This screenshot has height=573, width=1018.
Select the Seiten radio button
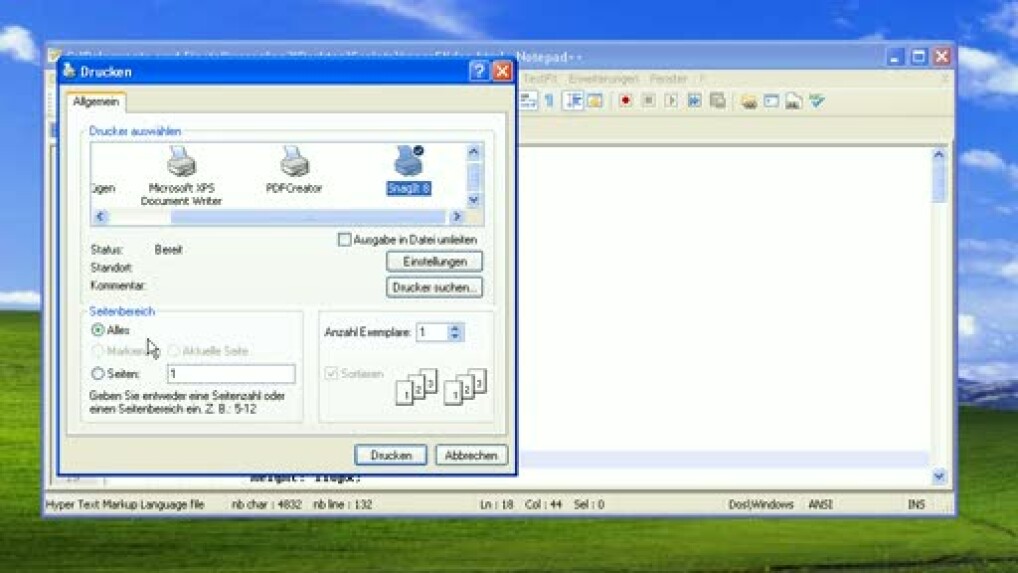tap(98, 374)
